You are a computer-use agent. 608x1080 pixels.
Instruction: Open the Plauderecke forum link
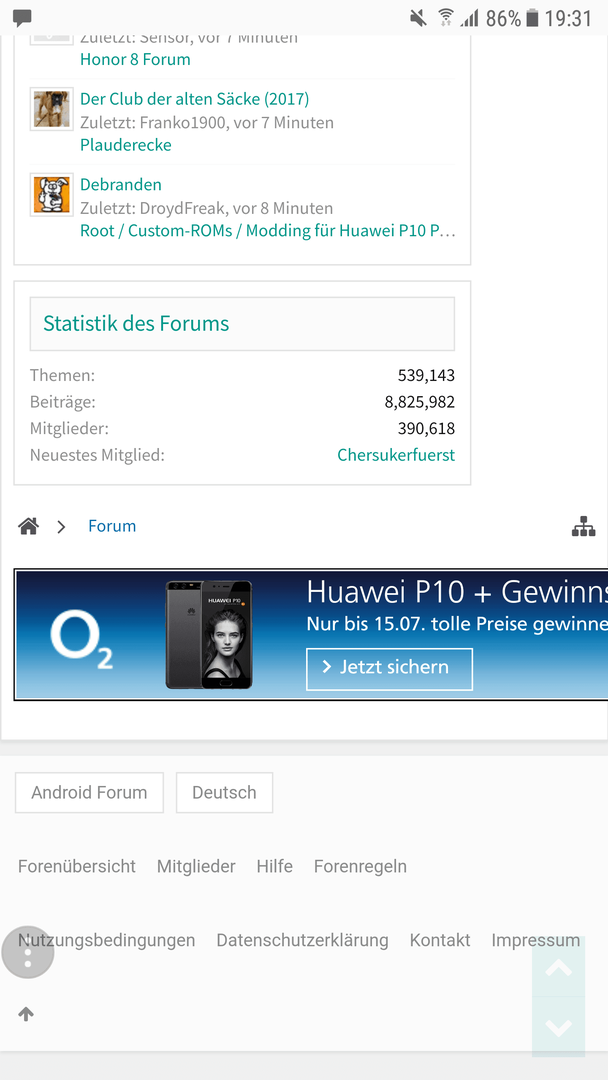[x=126, y=145]
